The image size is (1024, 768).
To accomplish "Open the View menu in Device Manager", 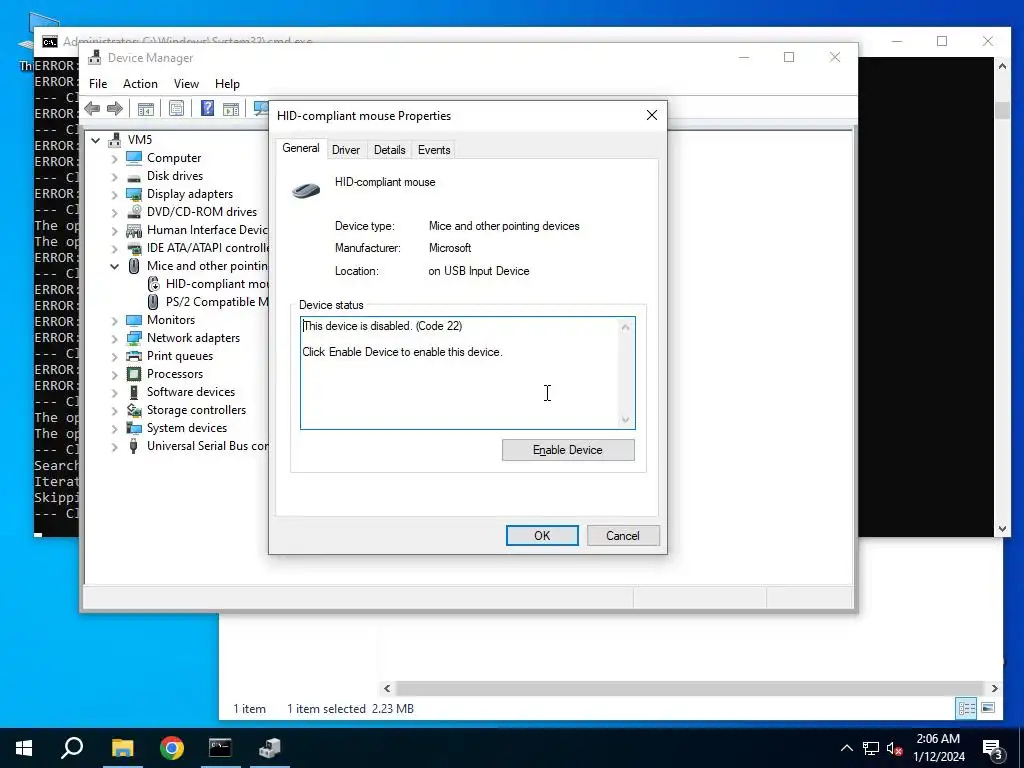I will click(x=186, y=84).
